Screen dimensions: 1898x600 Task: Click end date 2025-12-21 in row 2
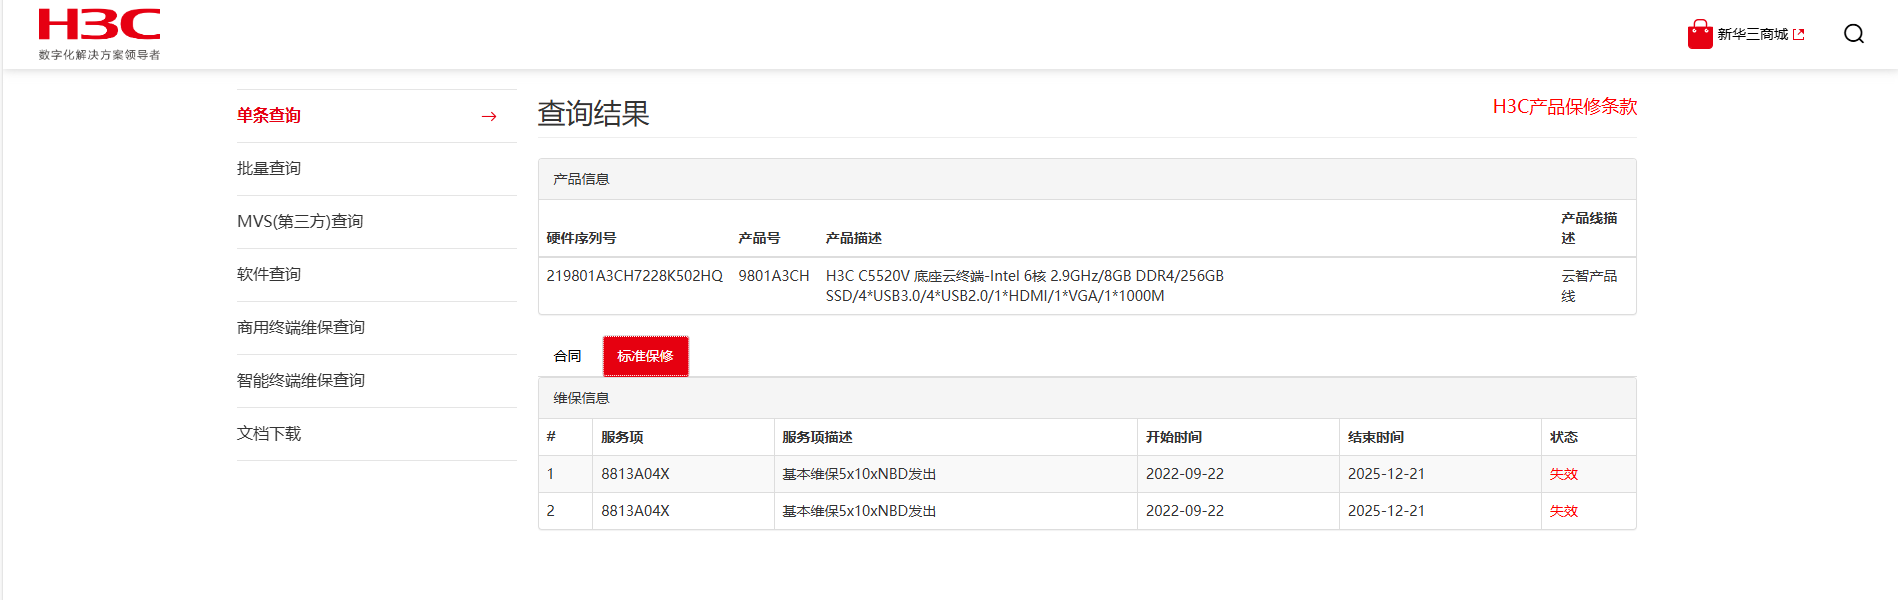(1386, 511)
